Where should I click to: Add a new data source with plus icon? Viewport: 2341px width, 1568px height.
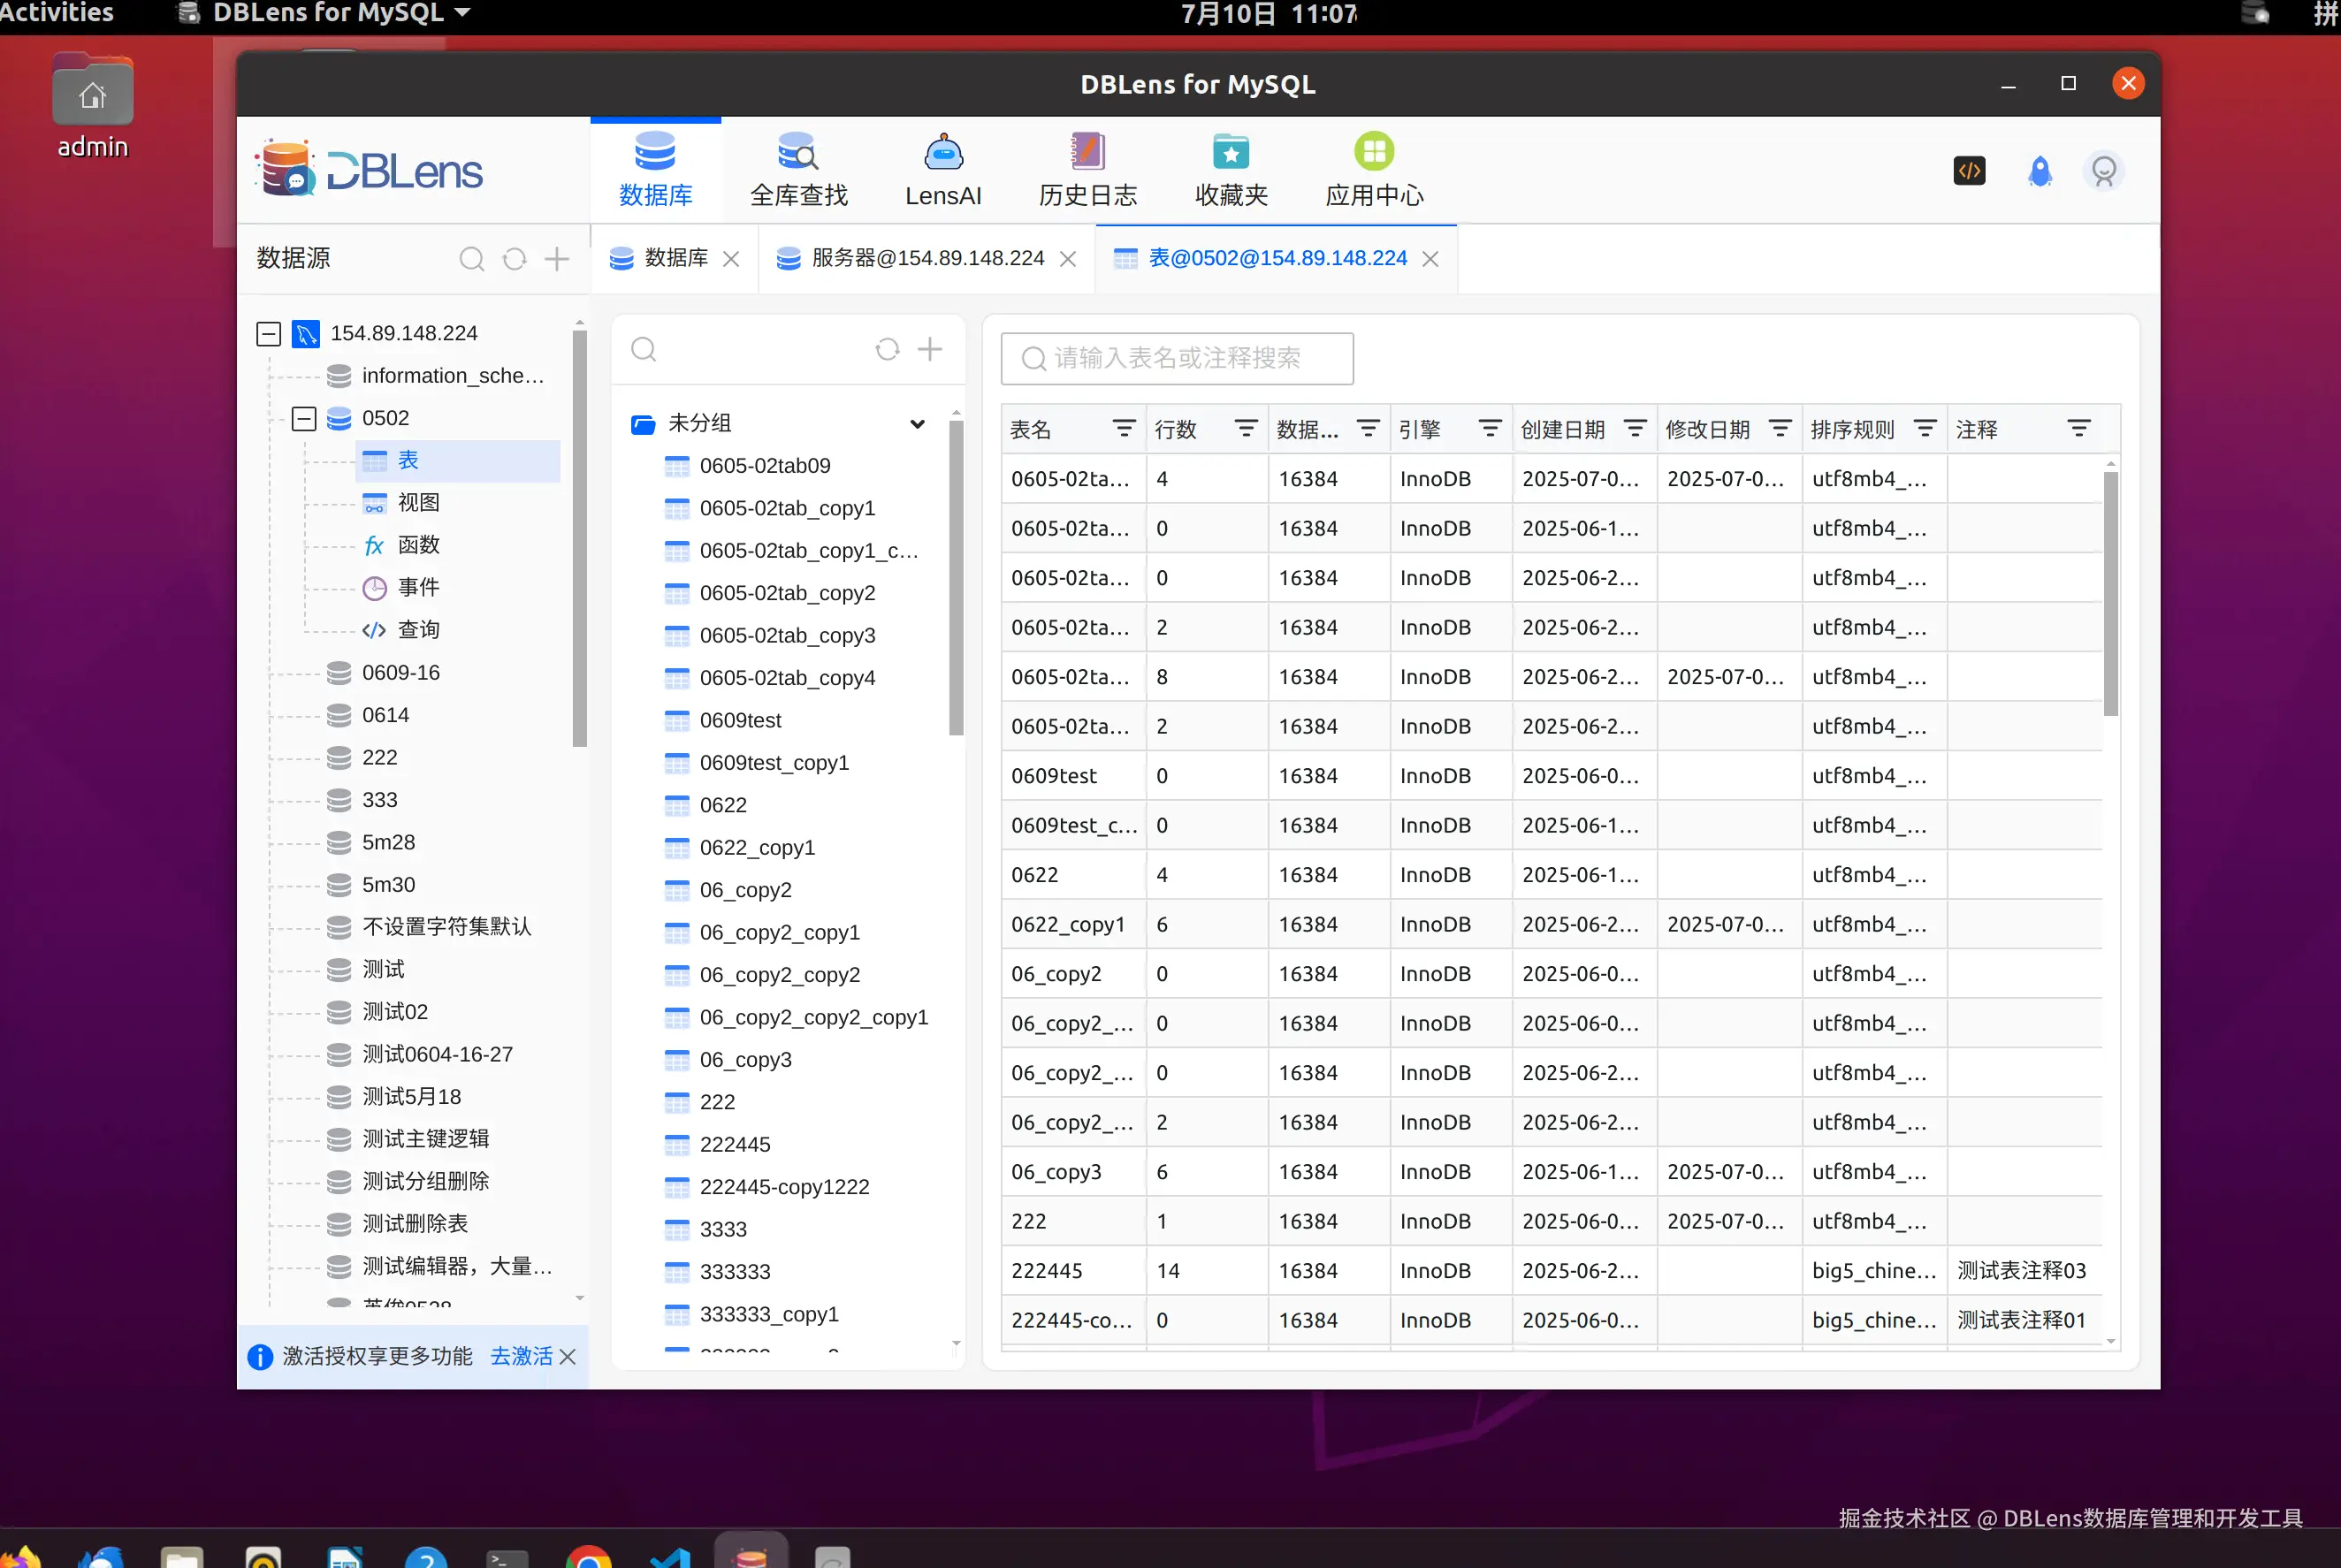(x=557, y=259)
